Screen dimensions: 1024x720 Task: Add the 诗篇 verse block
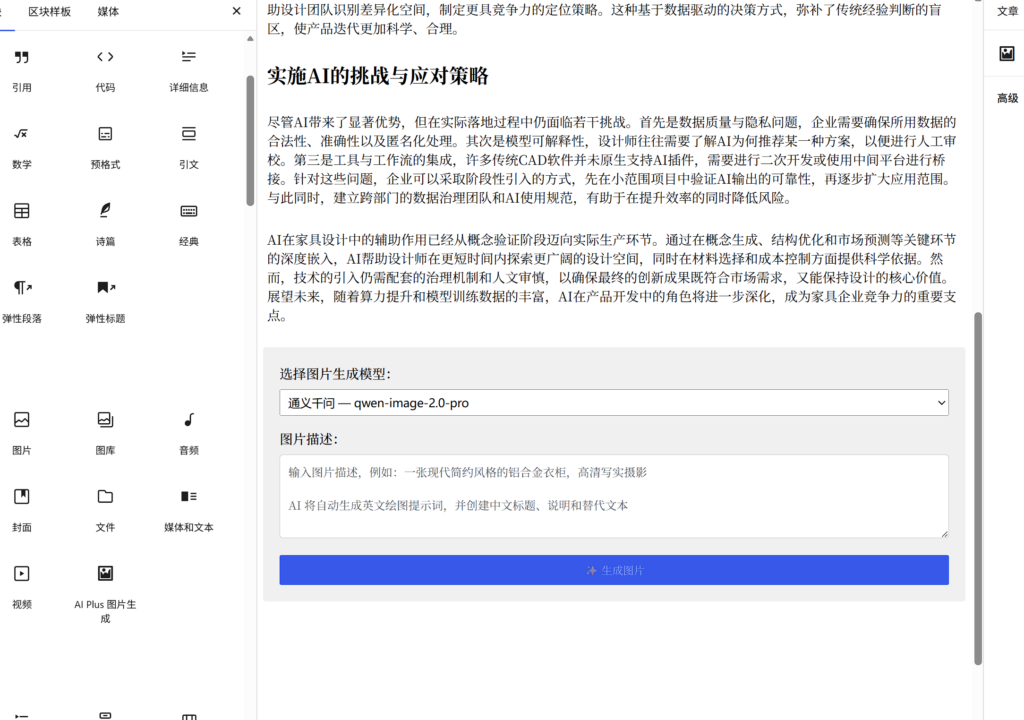tap(105, 222)
